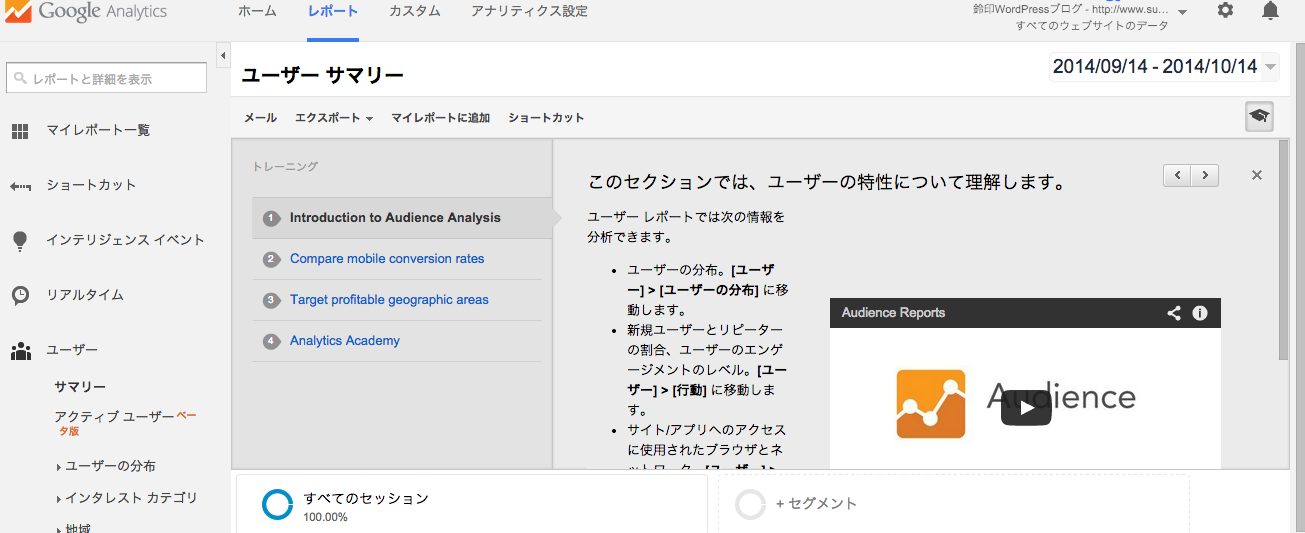This screenshot has height=533, width=1305.
Task: Toggle the training graduation cap icon
Action: [x=1259, y=117]
